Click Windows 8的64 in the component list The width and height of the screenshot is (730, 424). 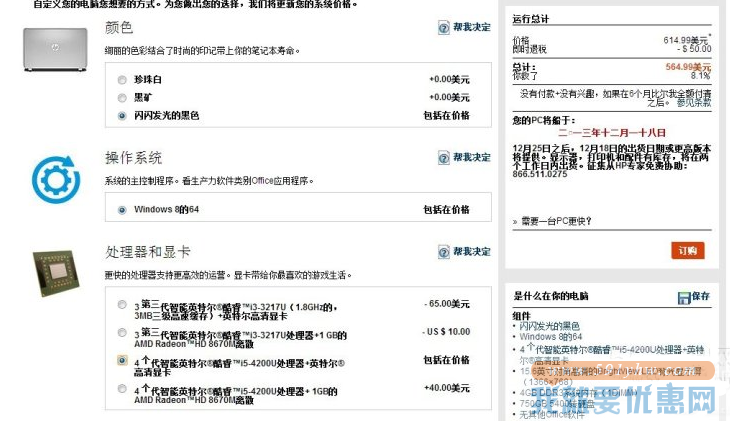(550, 337)
